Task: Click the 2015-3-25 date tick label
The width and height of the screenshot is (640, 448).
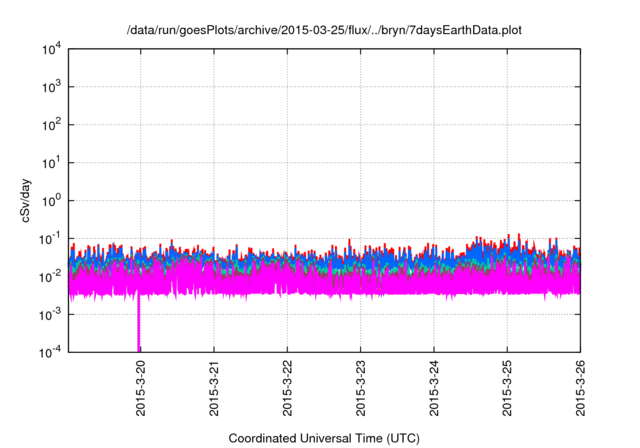Action: point(507,388)
